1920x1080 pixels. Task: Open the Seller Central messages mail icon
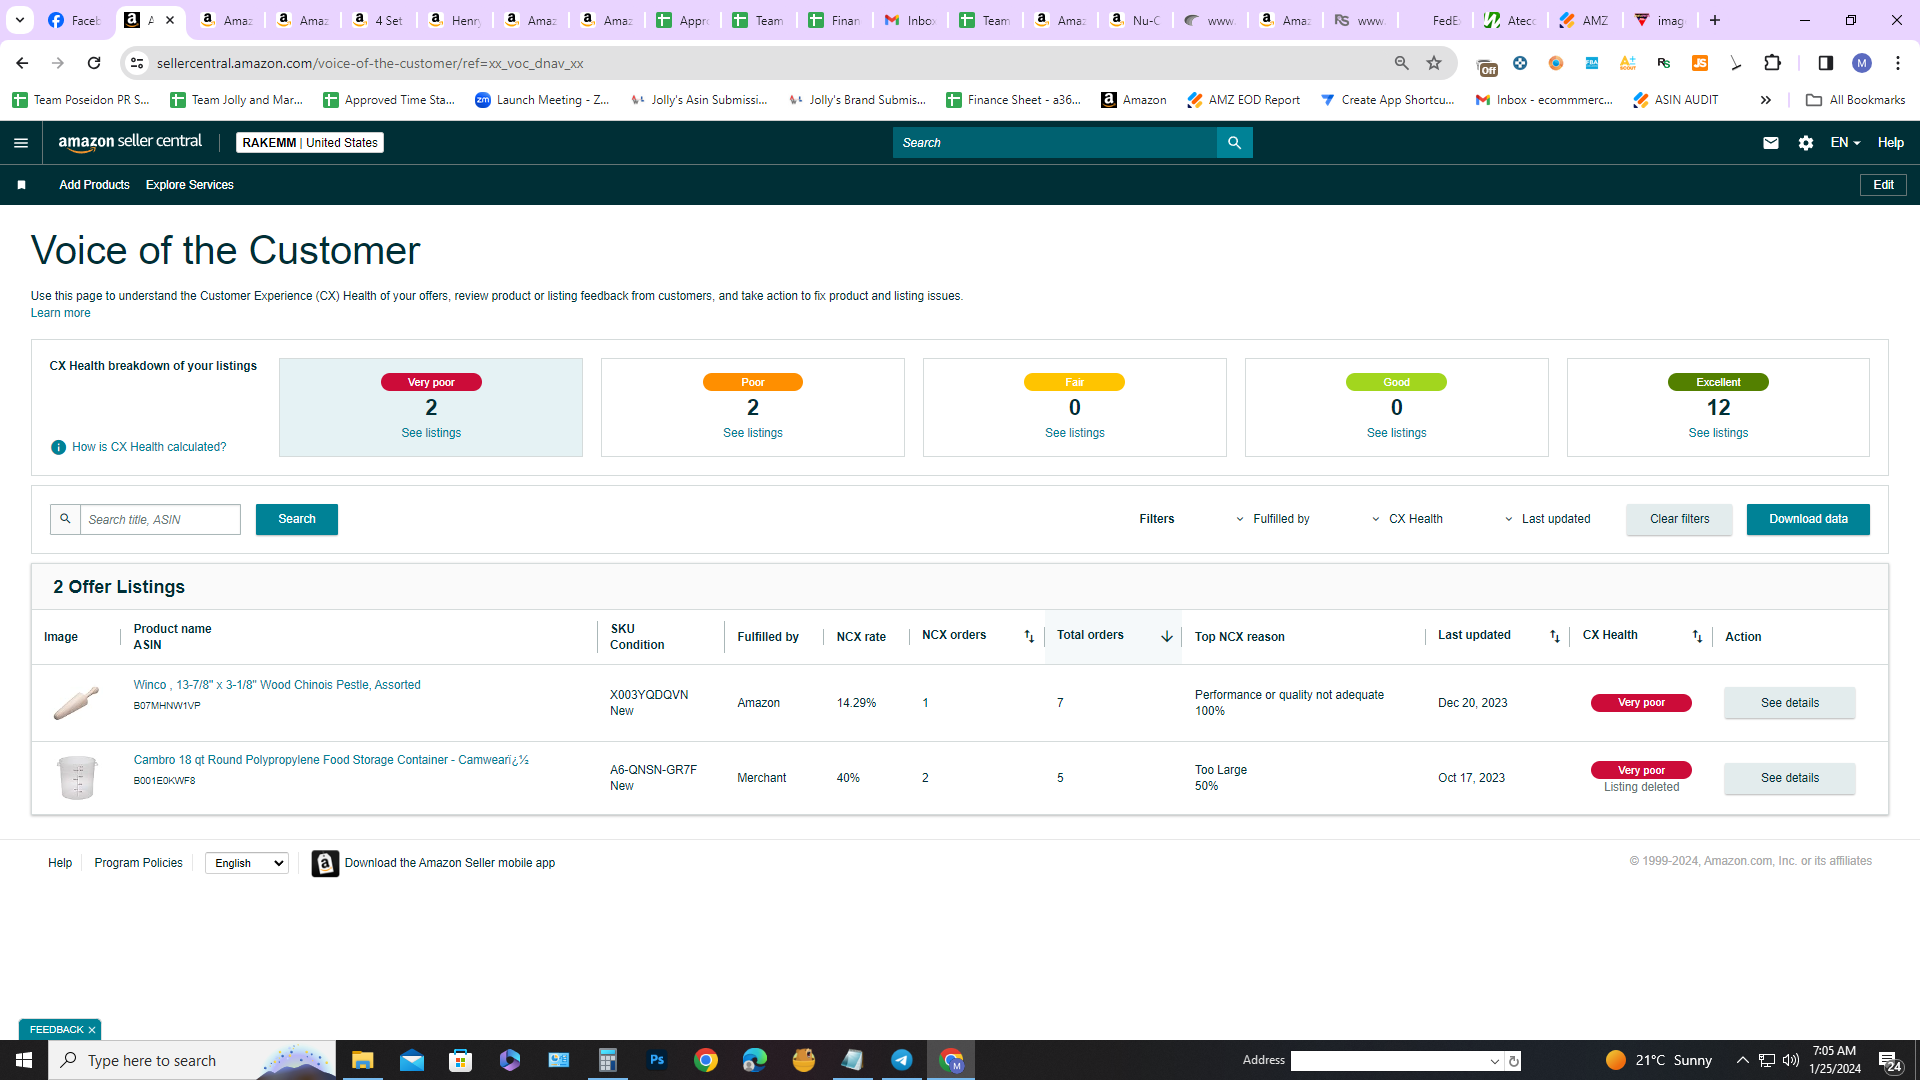1770,143
